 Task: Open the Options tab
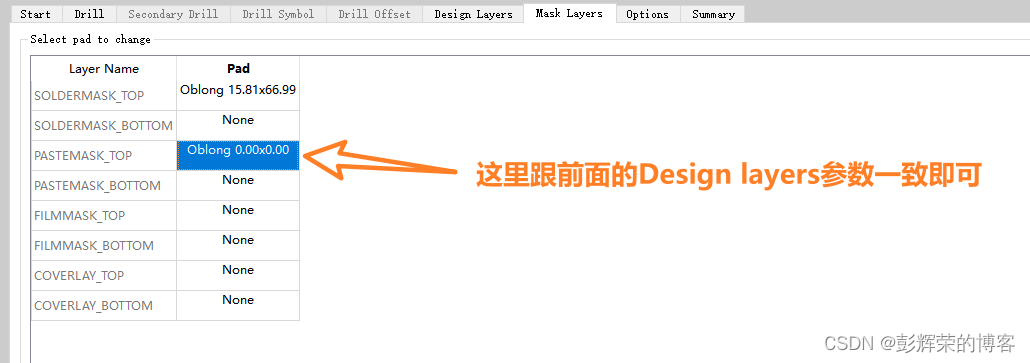tap(647, 14)
